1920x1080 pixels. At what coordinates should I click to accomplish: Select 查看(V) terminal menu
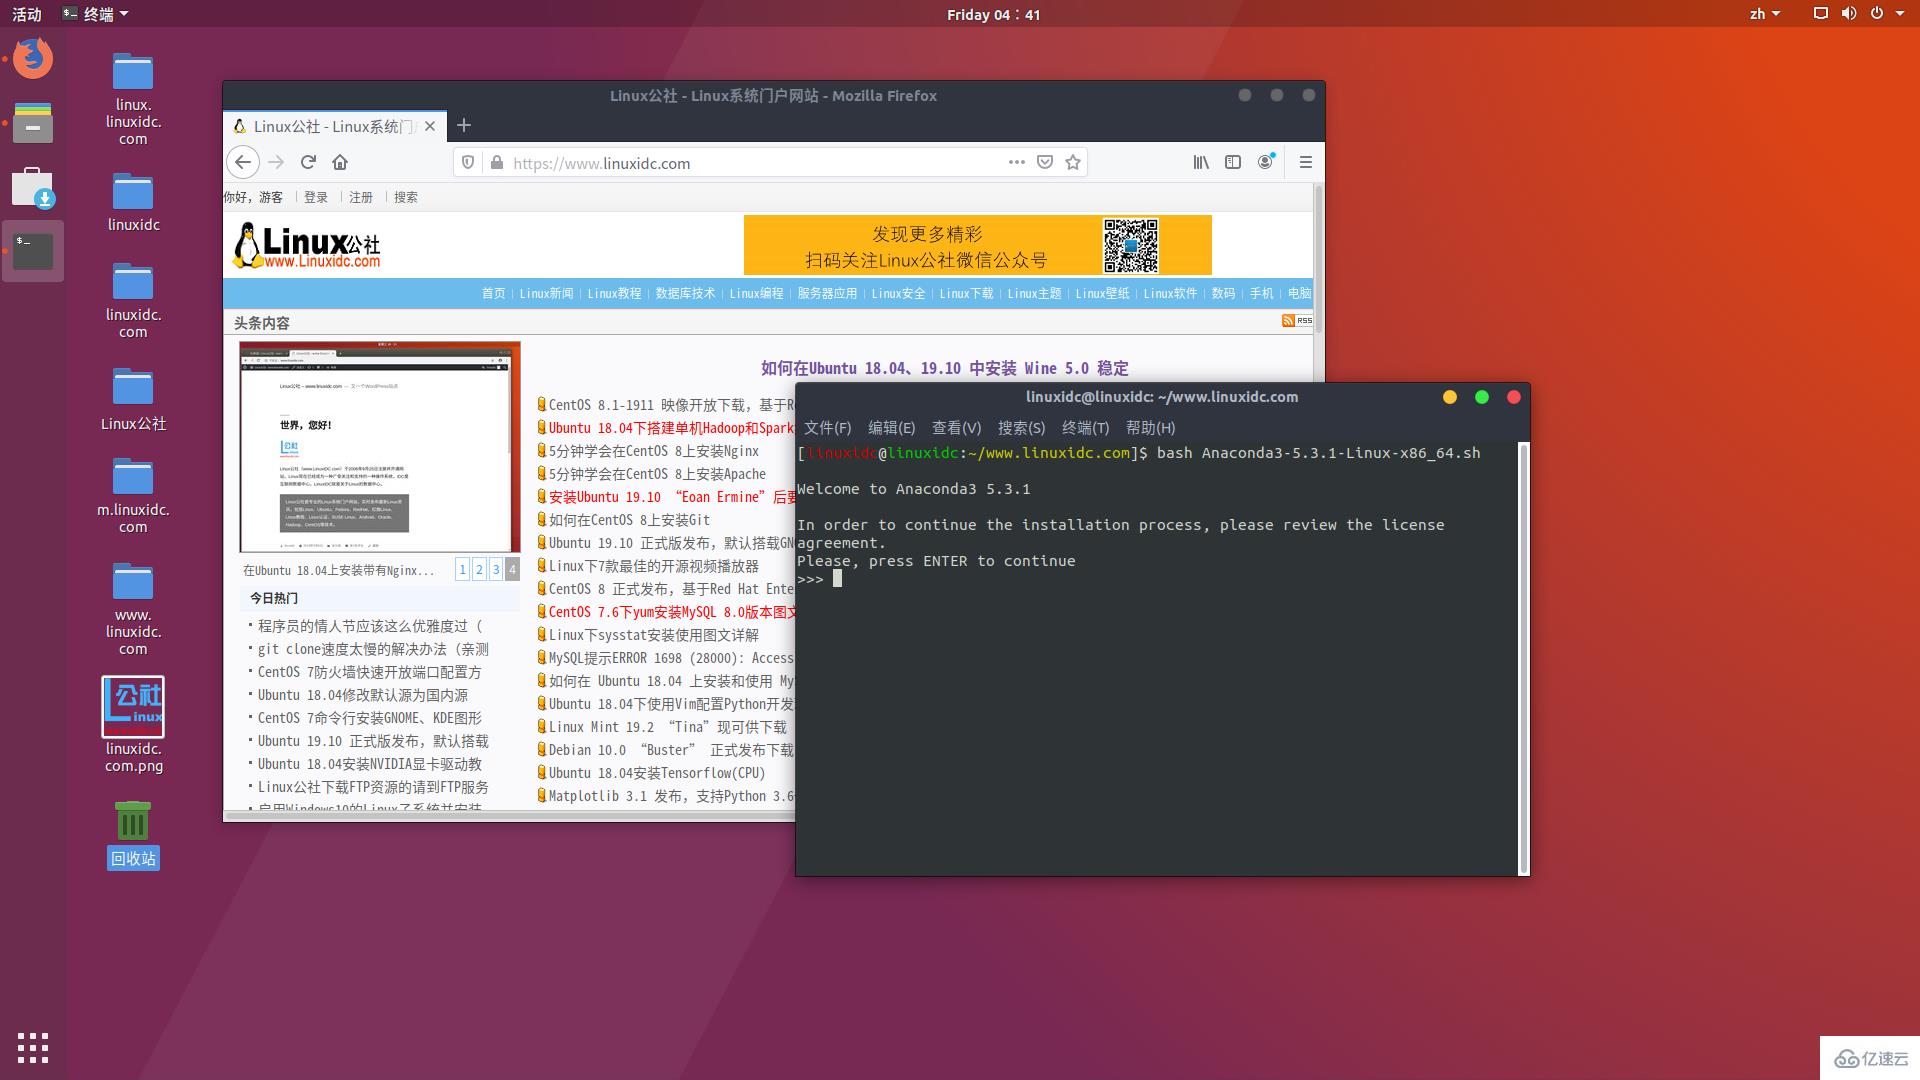pyautogui.click(x=953, y=427)
